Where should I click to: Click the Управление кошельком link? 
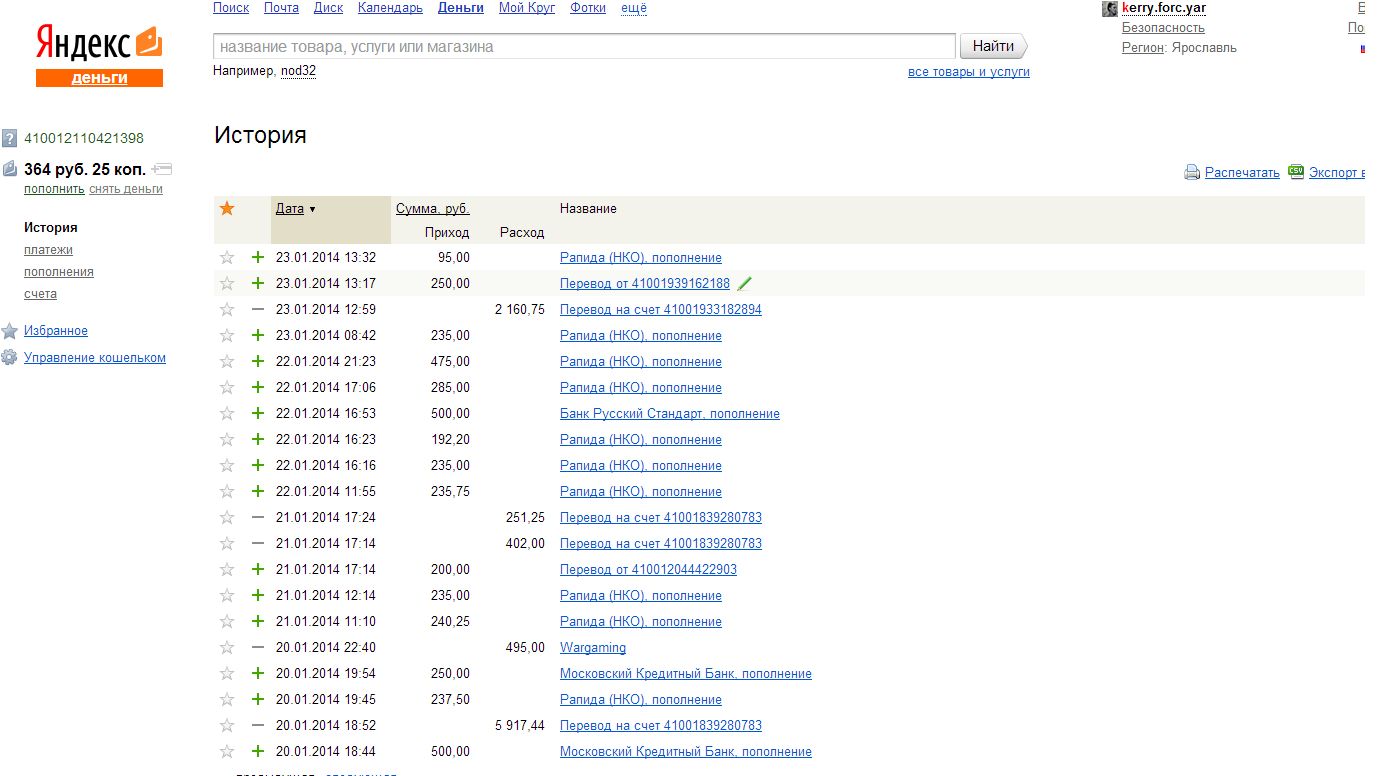tap(95, 358)
